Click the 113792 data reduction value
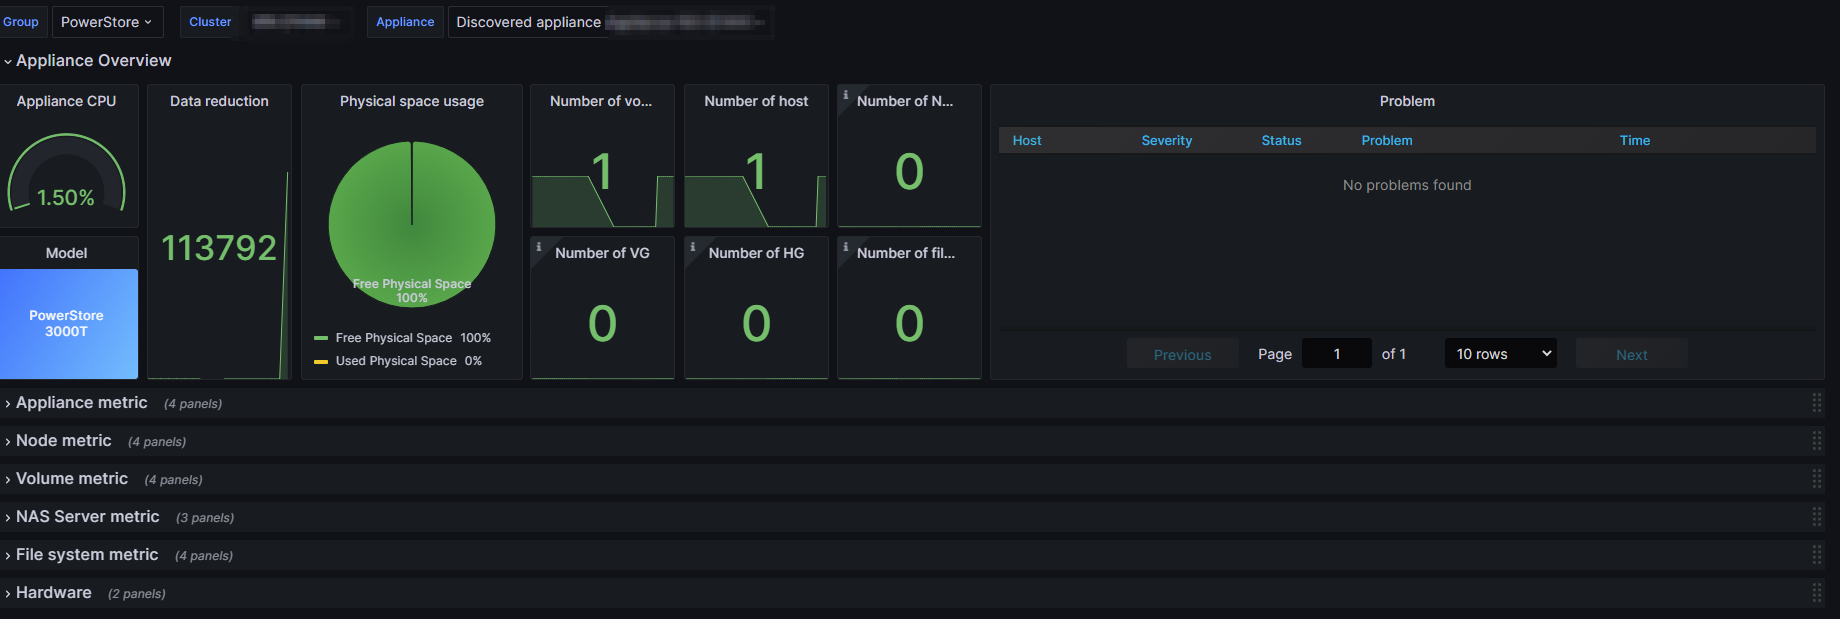 click(219, 248)
